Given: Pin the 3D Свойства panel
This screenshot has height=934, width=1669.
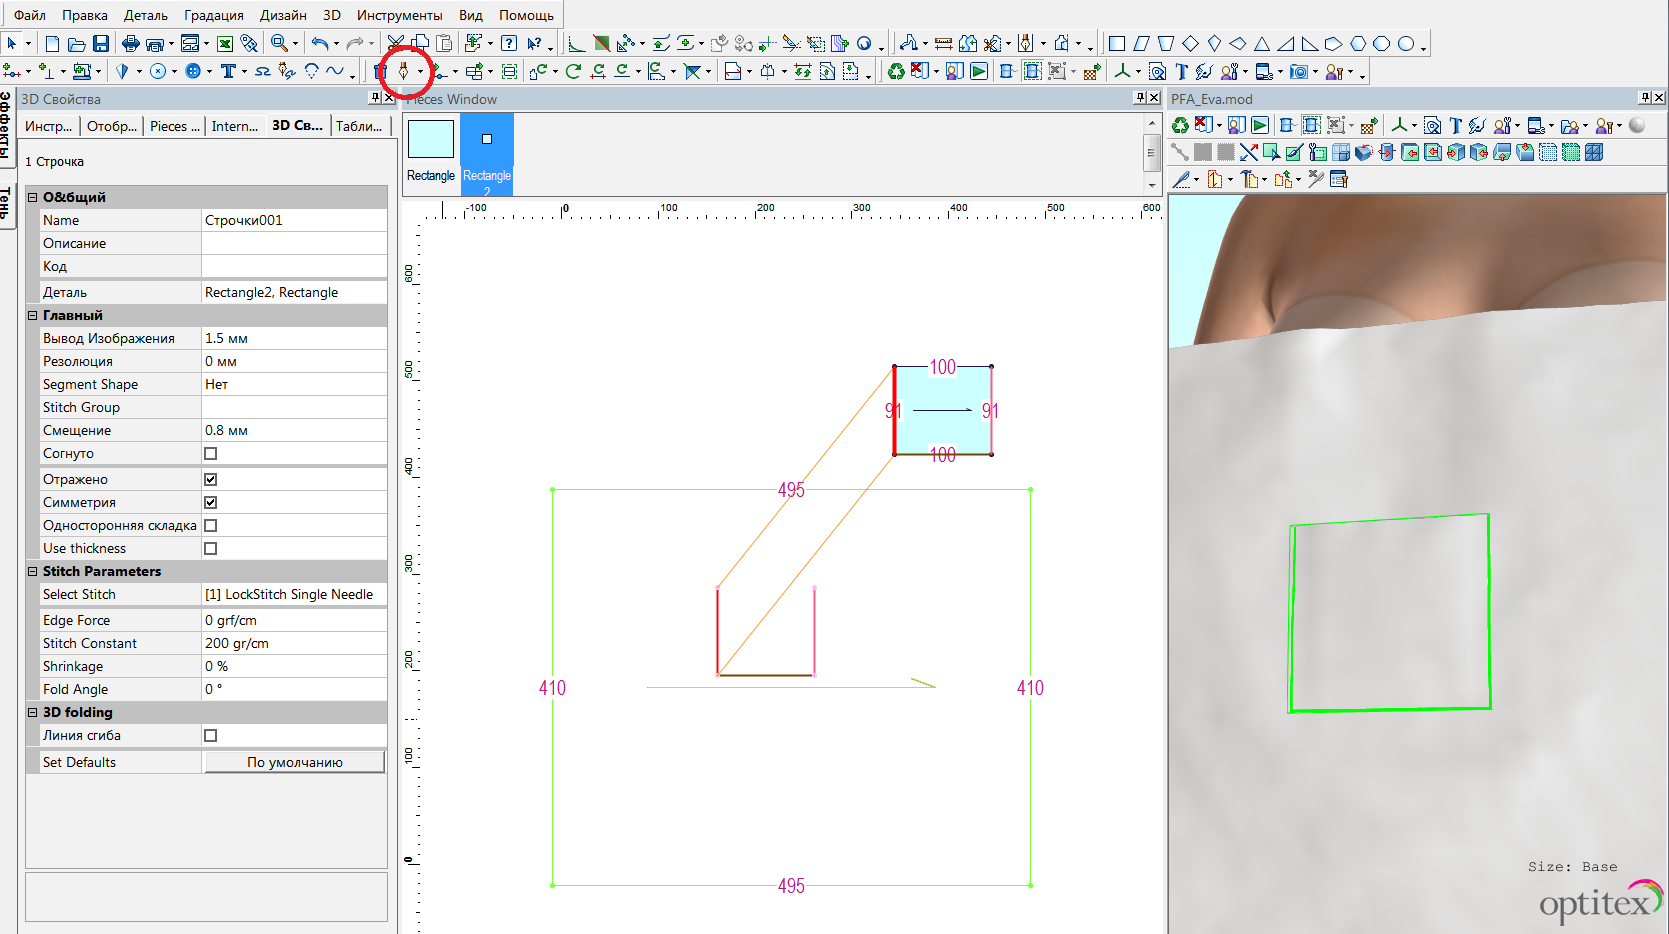Looking at the screenshot, I should (x=375, y=98).
